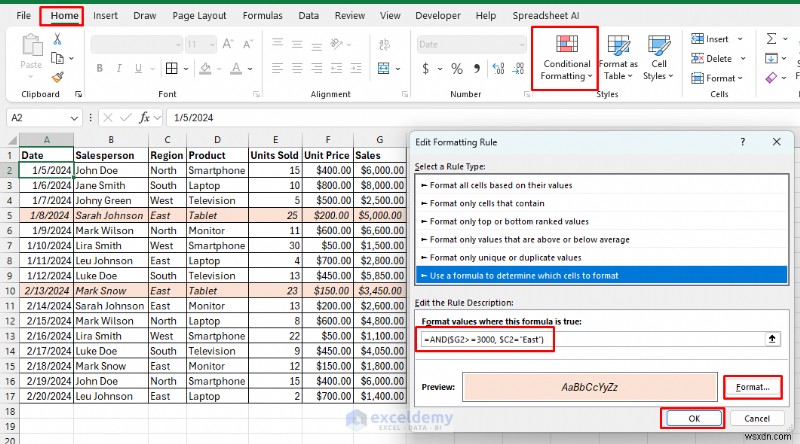Click the Increase Indent icon

(356, 68)
